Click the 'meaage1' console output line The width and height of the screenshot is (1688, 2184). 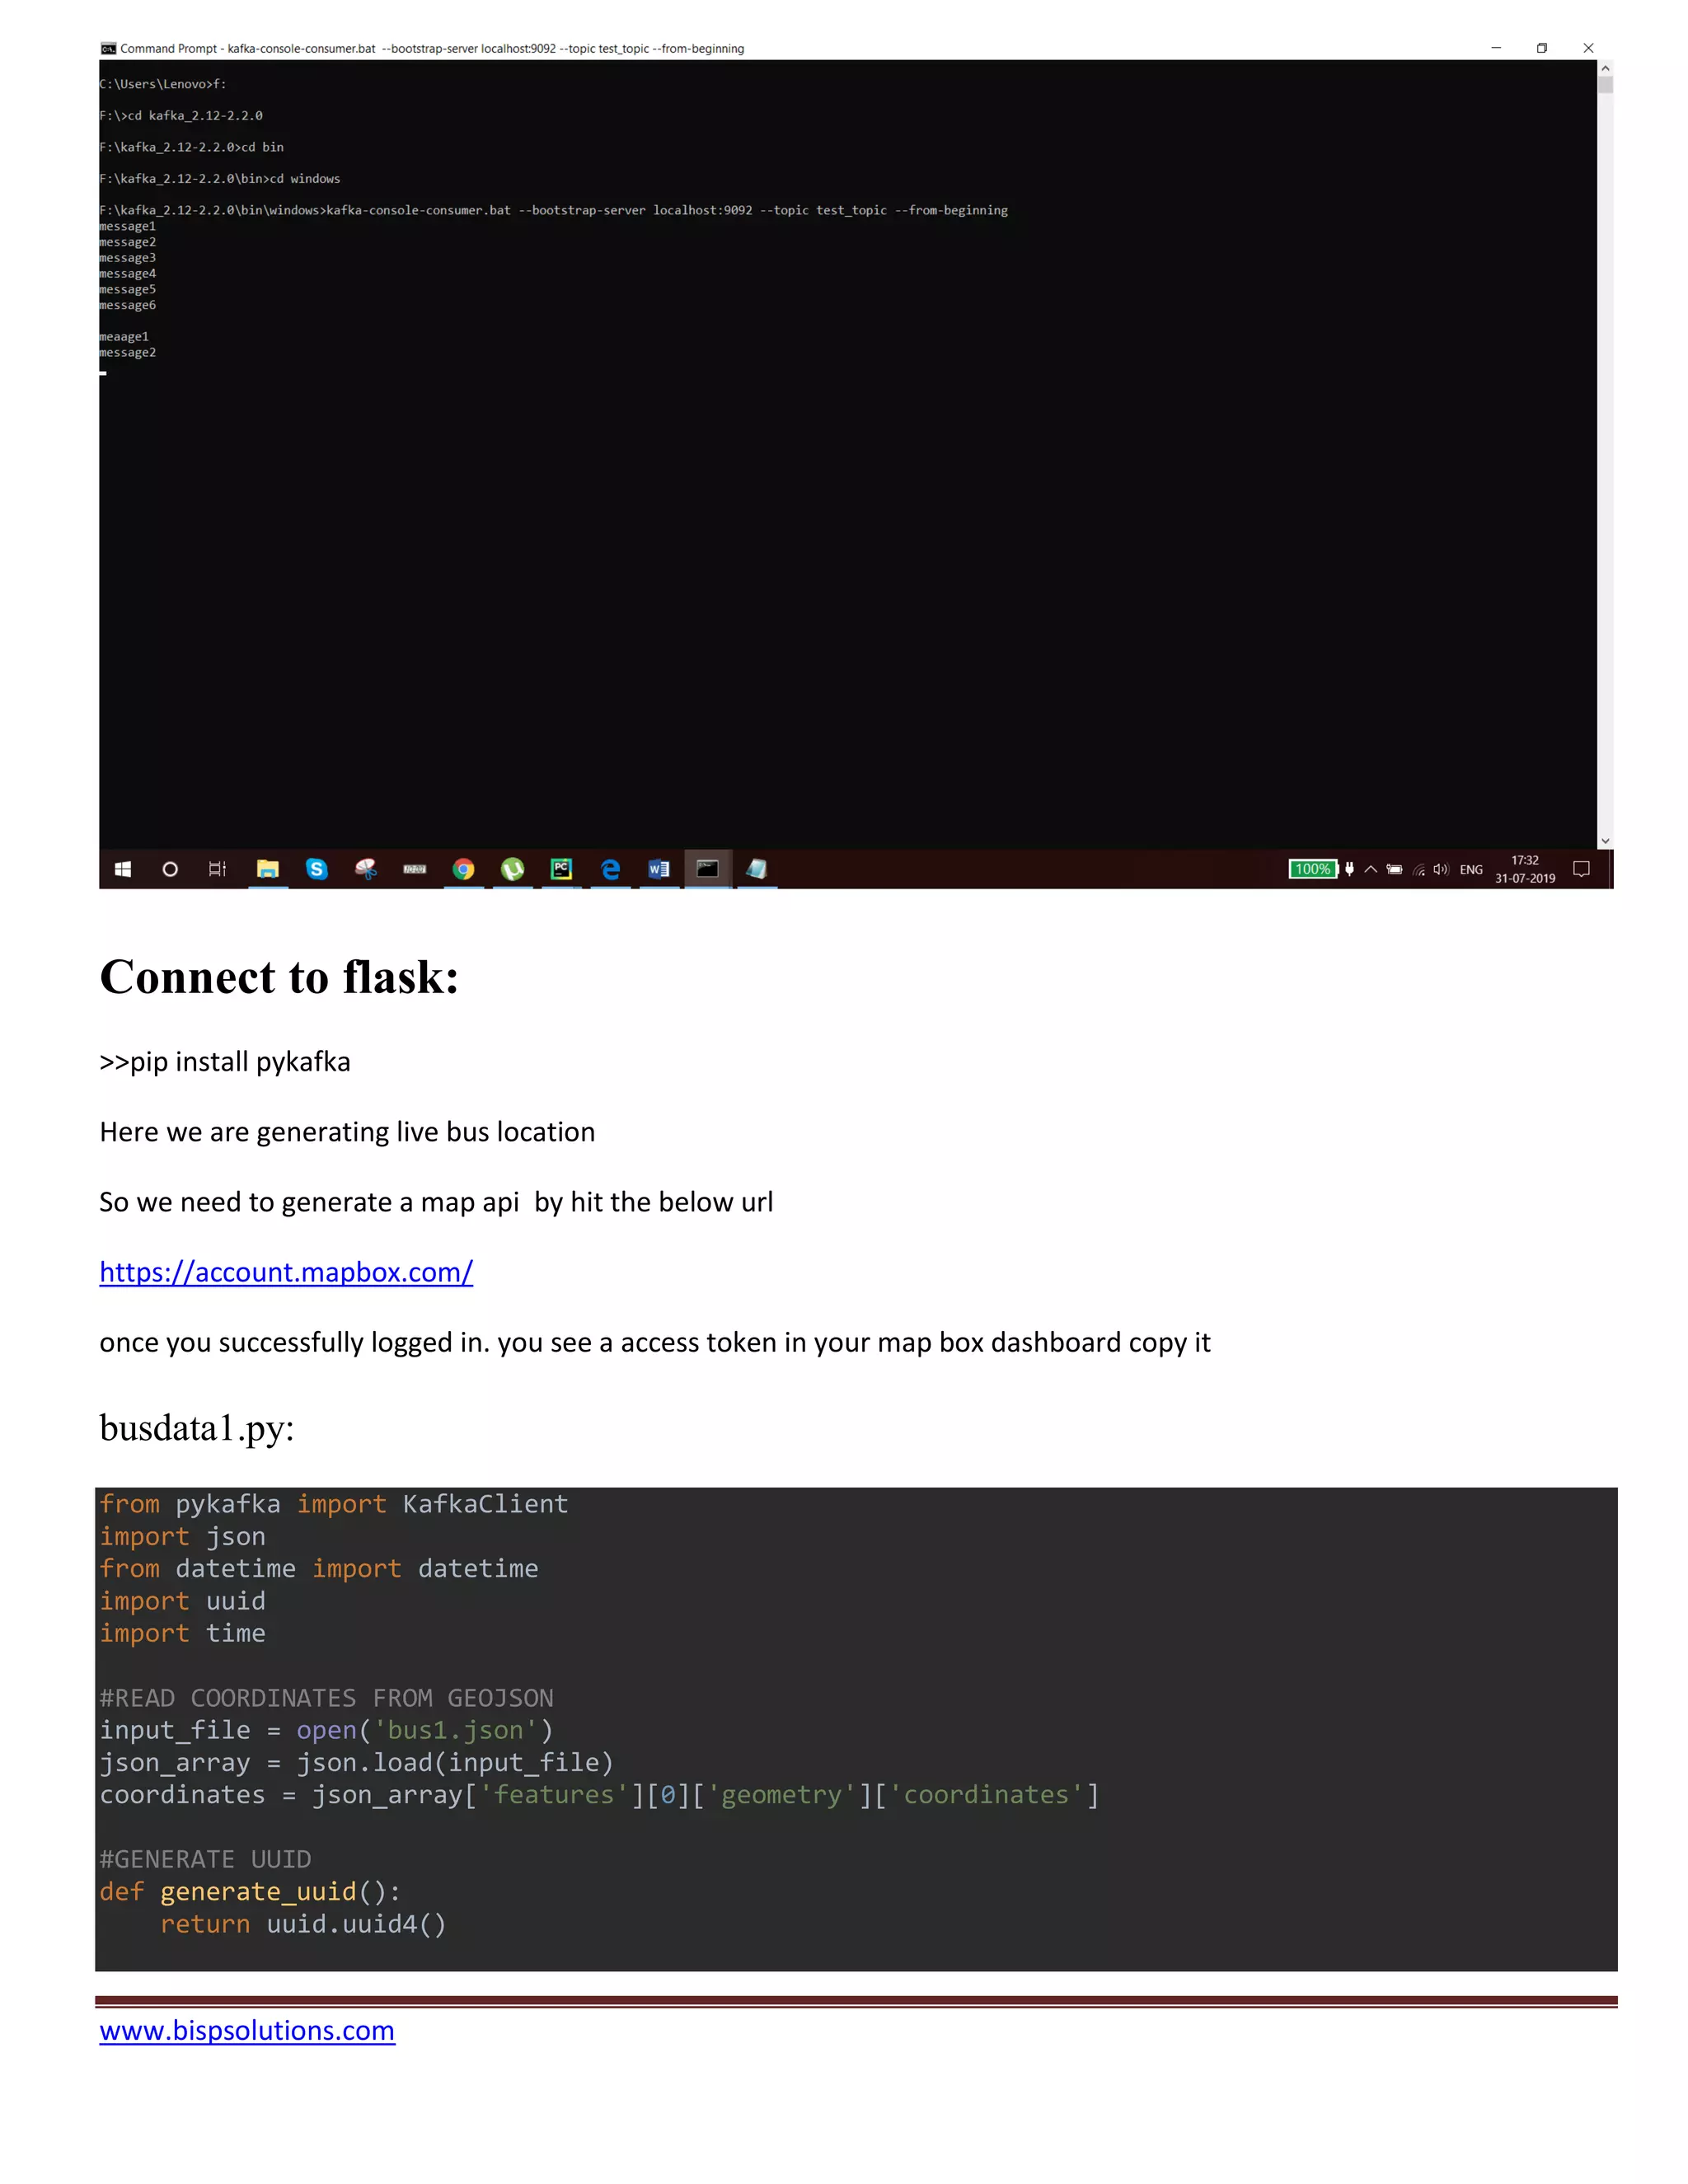124,337
